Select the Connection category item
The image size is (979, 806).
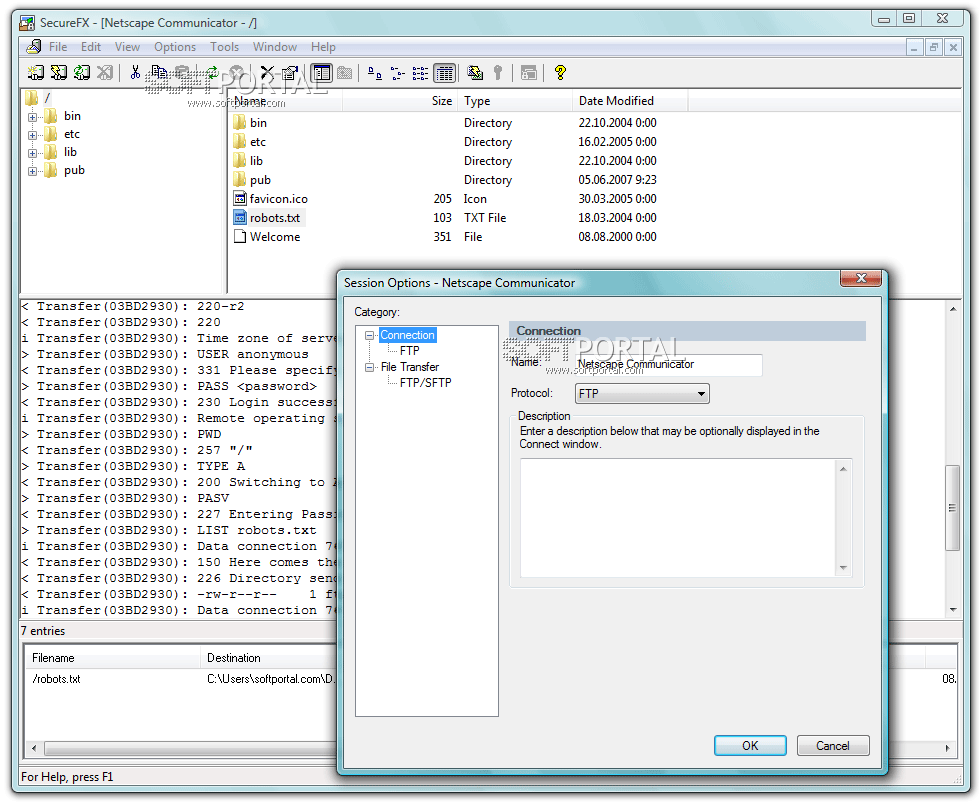pos(408,335)
